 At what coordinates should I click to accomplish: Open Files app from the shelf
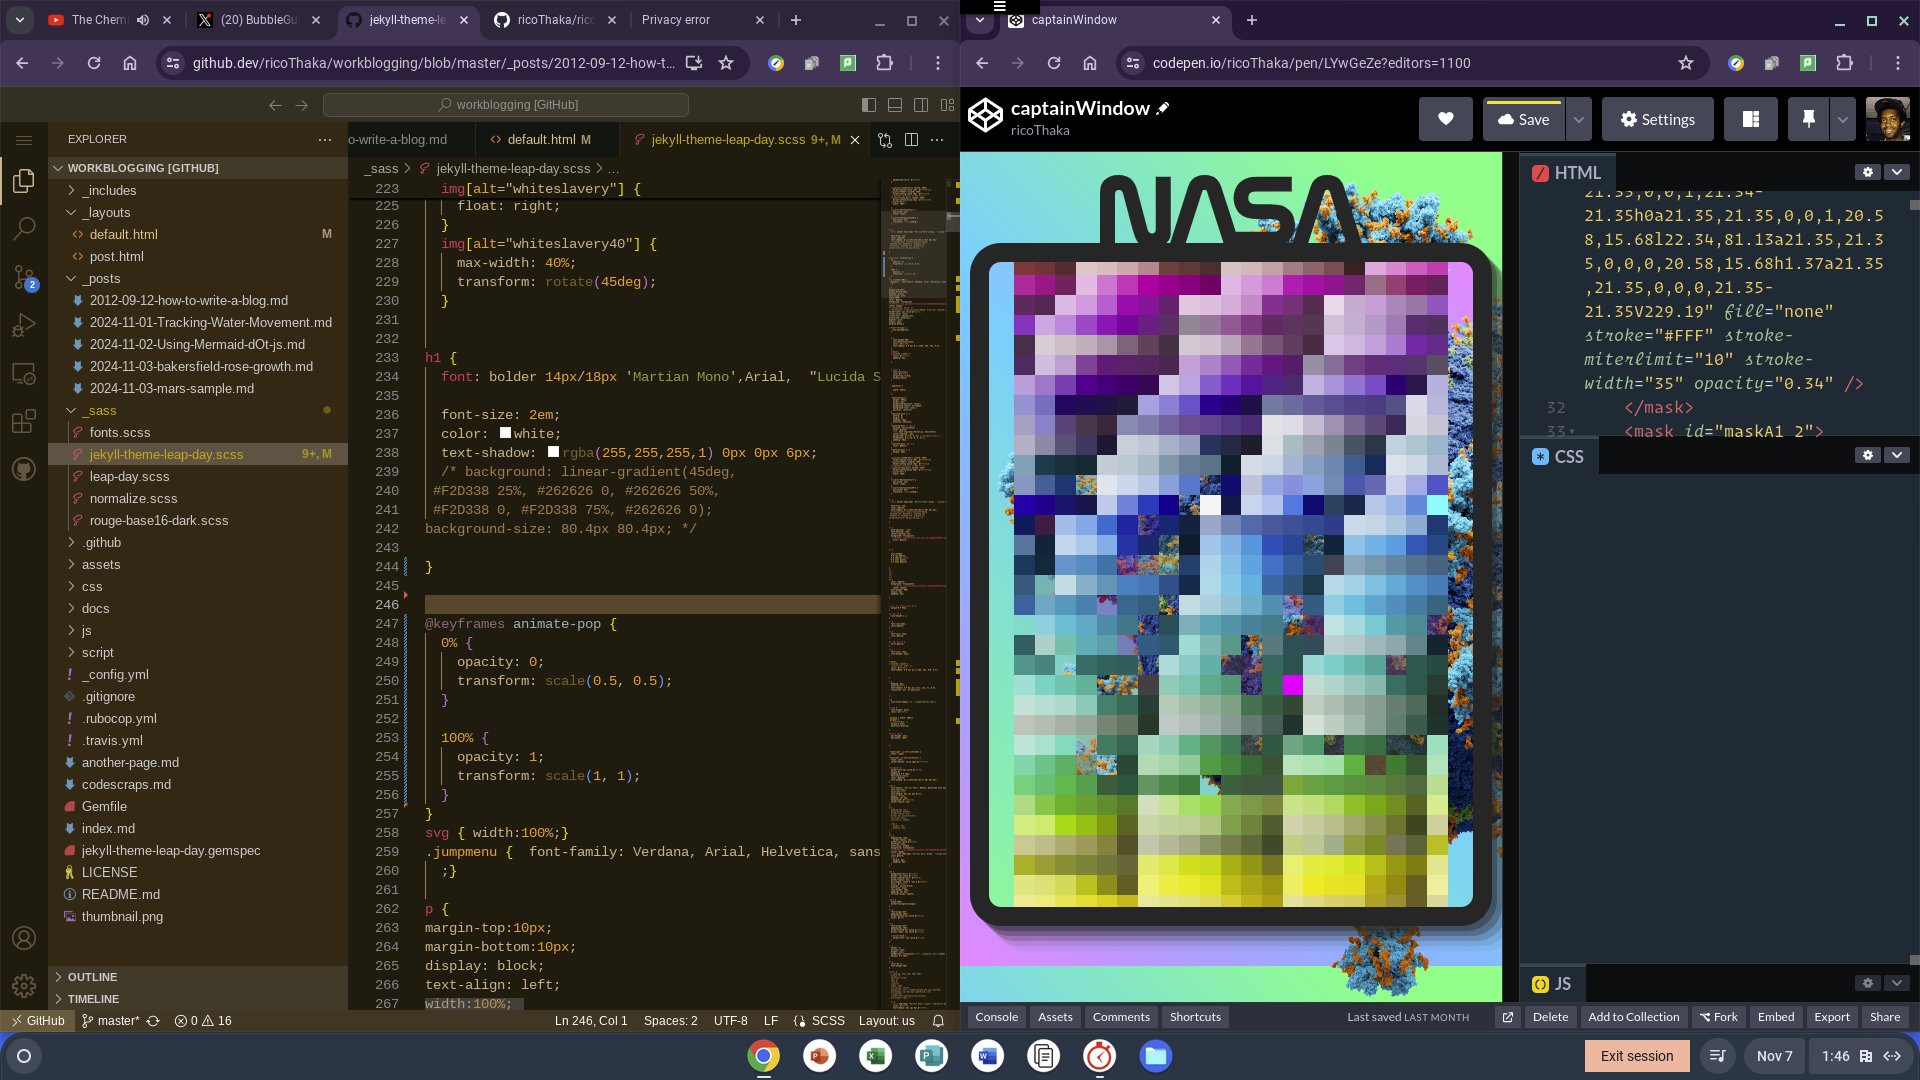pos(1155,1056)
